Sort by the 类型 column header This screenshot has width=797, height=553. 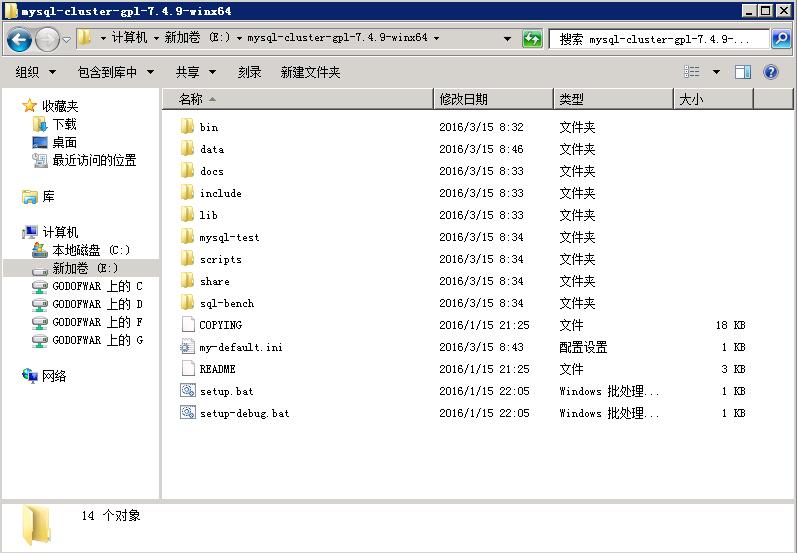pos(613,99)
